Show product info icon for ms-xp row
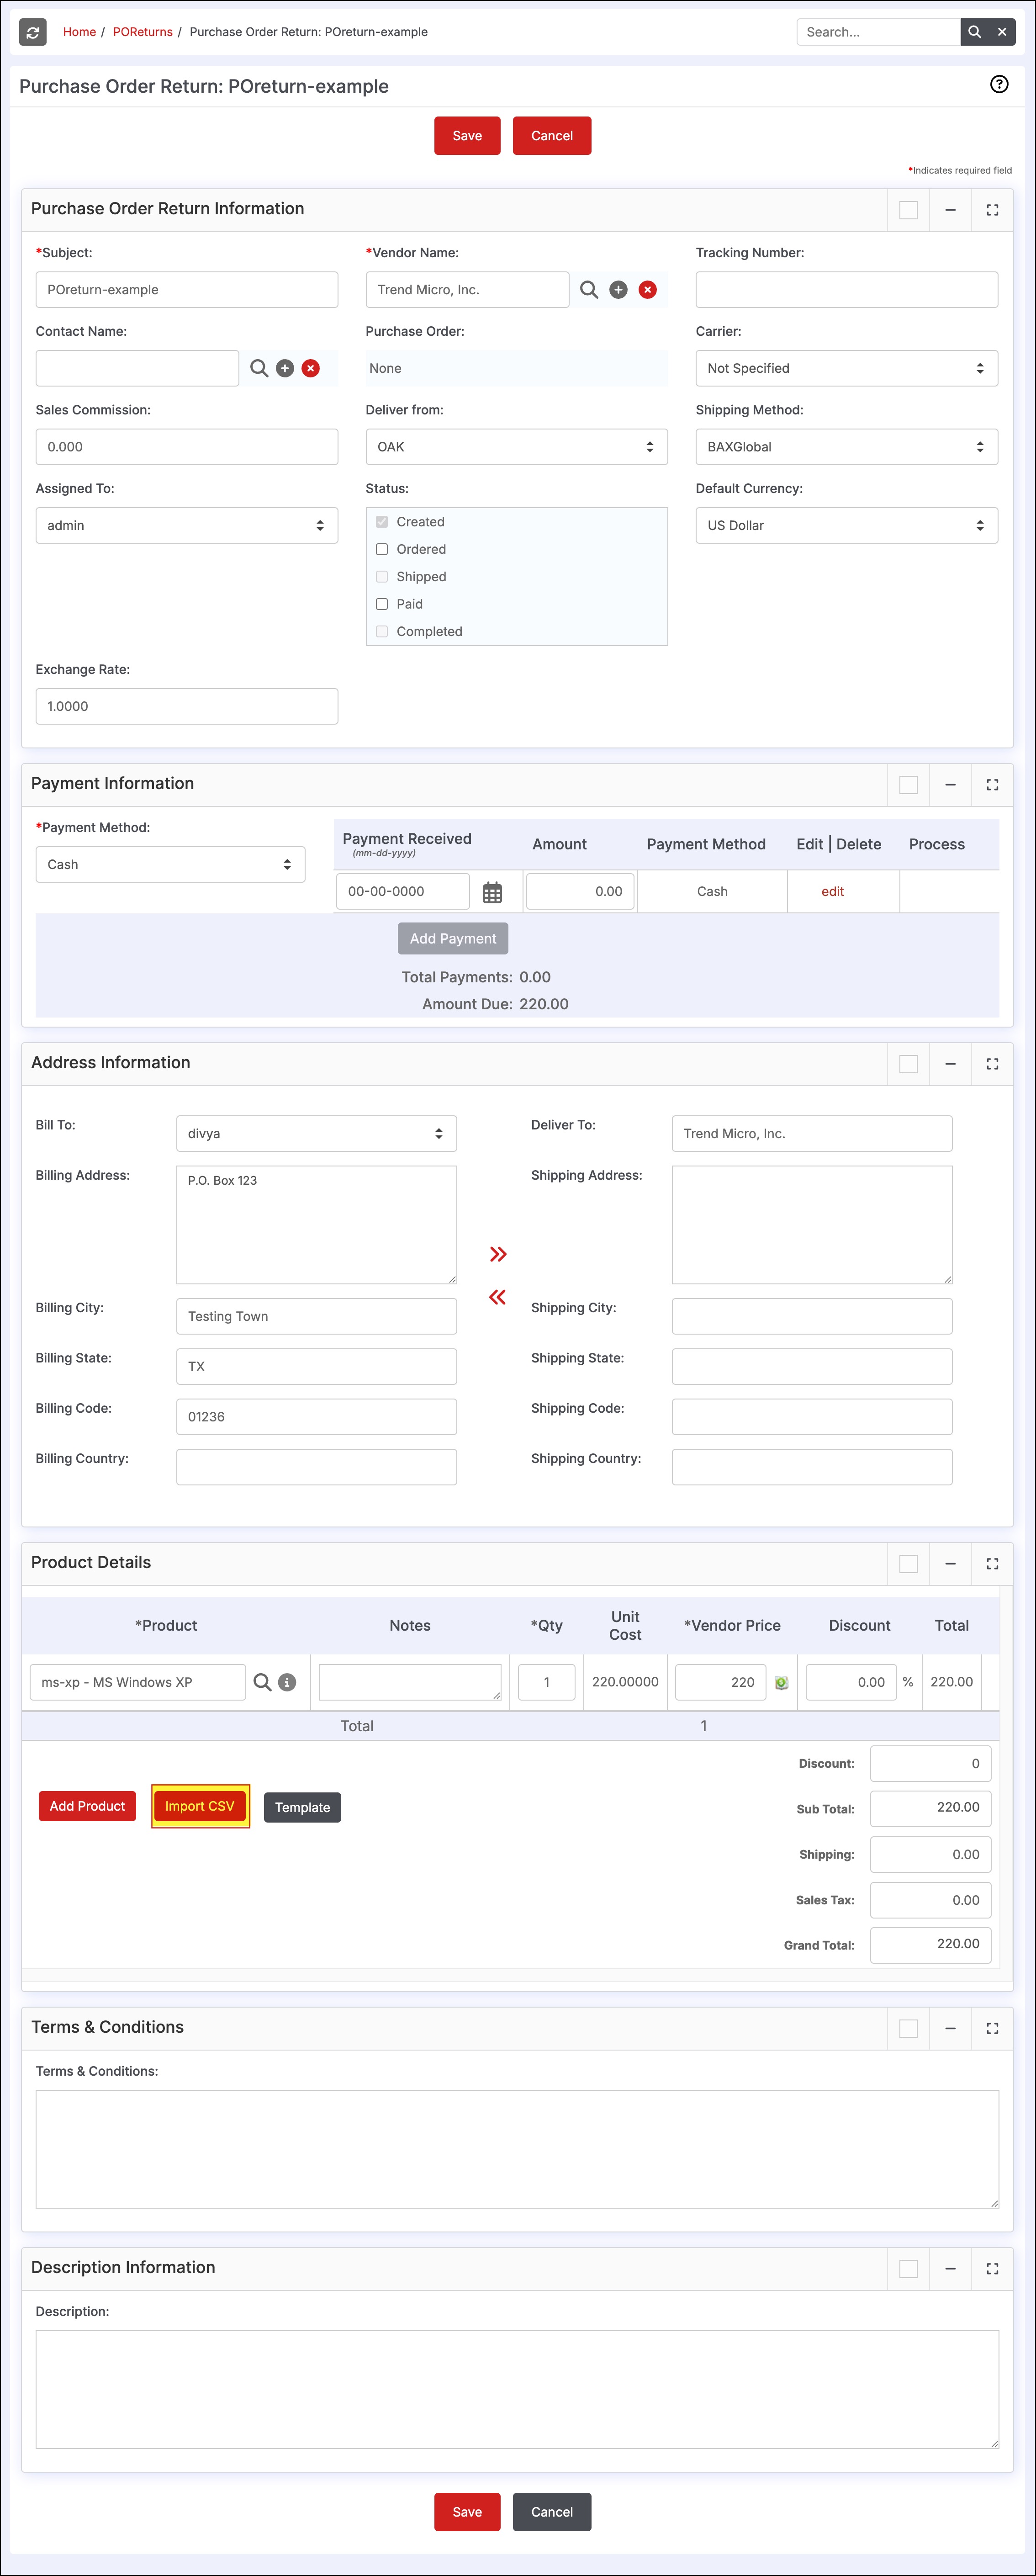Screen dimensions: 1036x2576 click(x=287, y=1682)
